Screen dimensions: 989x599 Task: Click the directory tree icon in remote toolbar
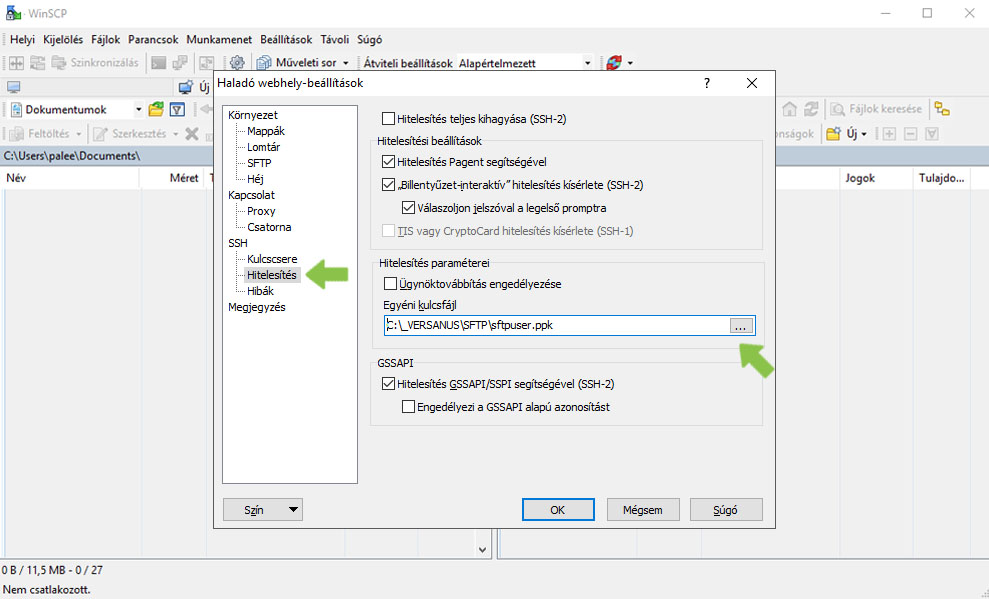click(x=942, y=109)
